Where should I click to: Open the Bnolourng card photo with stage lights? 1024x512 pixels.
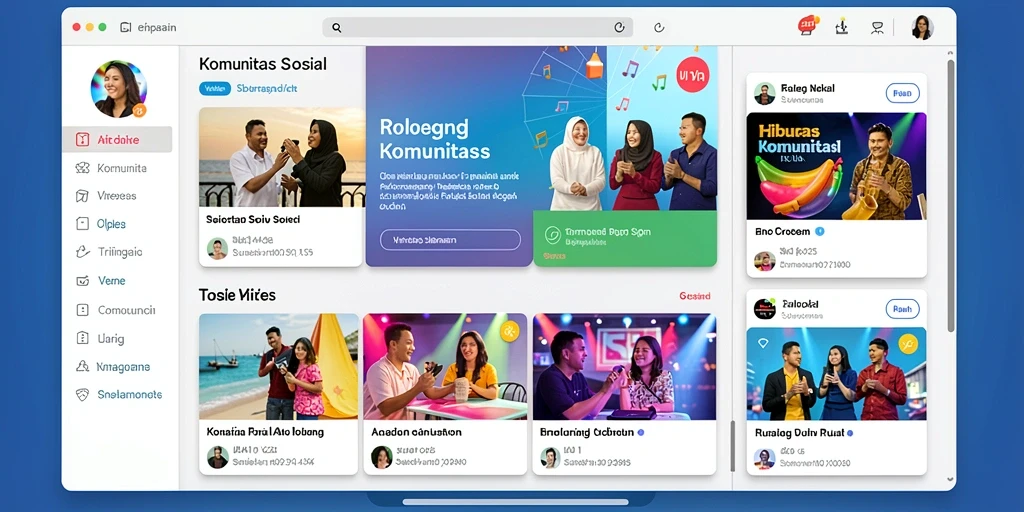coord(625,366)
